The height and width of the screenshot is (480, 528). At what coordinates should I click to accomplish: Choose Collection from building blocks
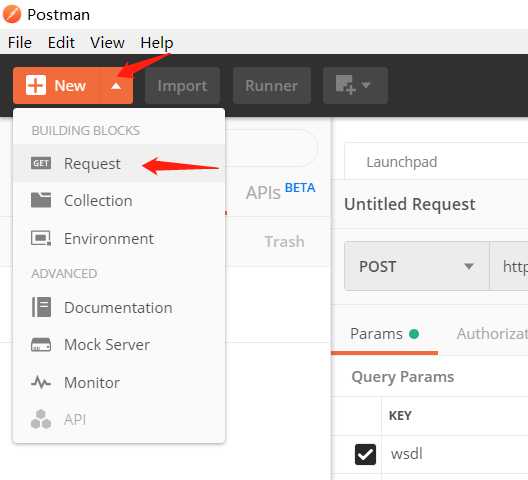pos(119,201)
